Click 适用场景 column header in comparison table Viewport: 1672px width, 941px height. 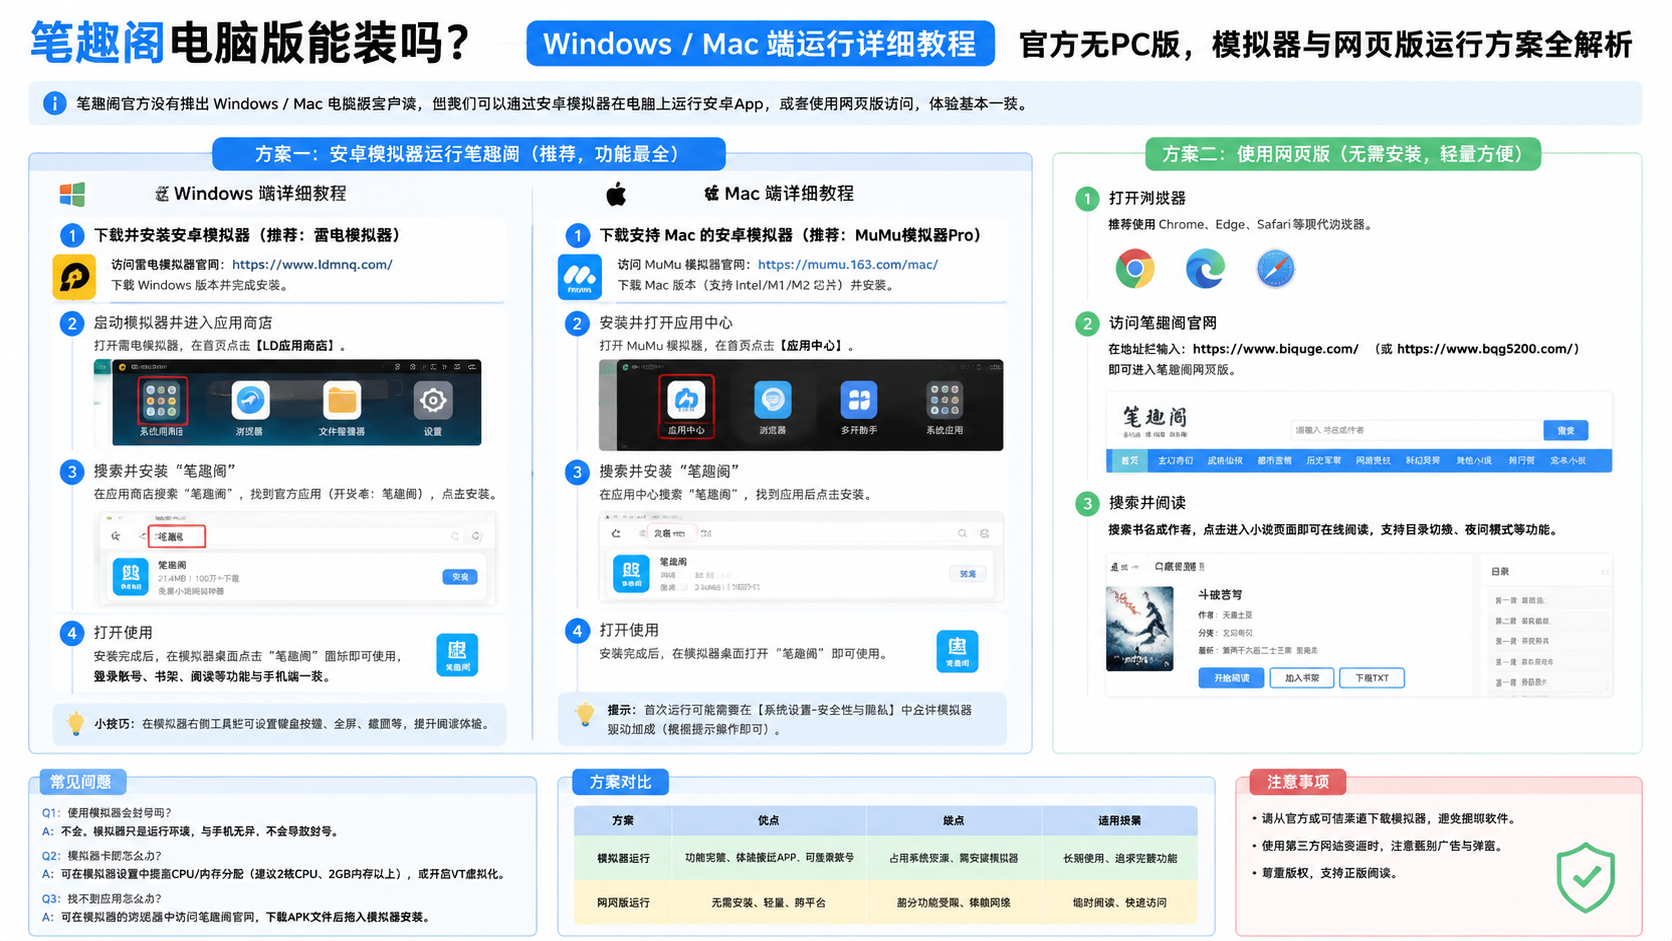[x=1119, y=820]
